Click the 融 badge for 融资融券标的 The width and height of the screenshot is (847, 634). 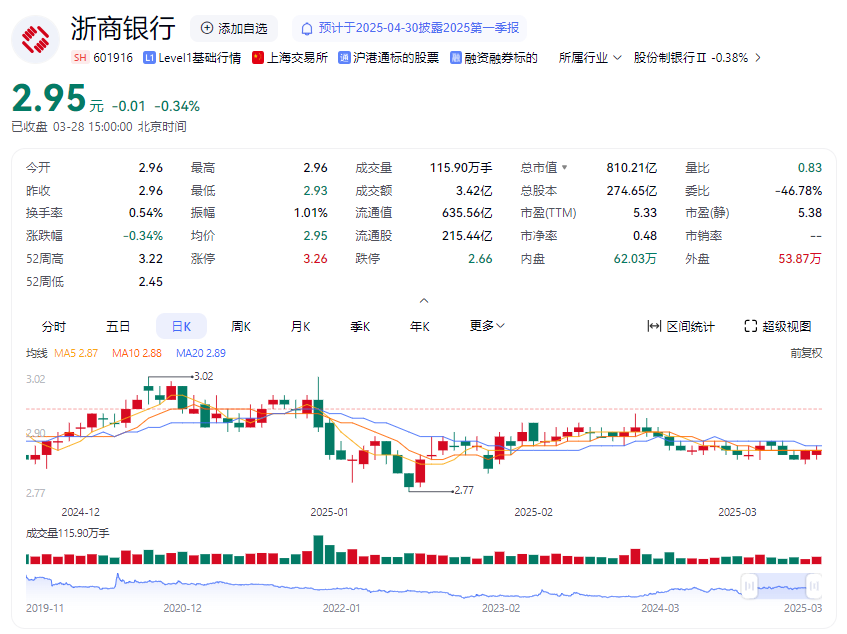pyautogui.click(x=456, y=58)
